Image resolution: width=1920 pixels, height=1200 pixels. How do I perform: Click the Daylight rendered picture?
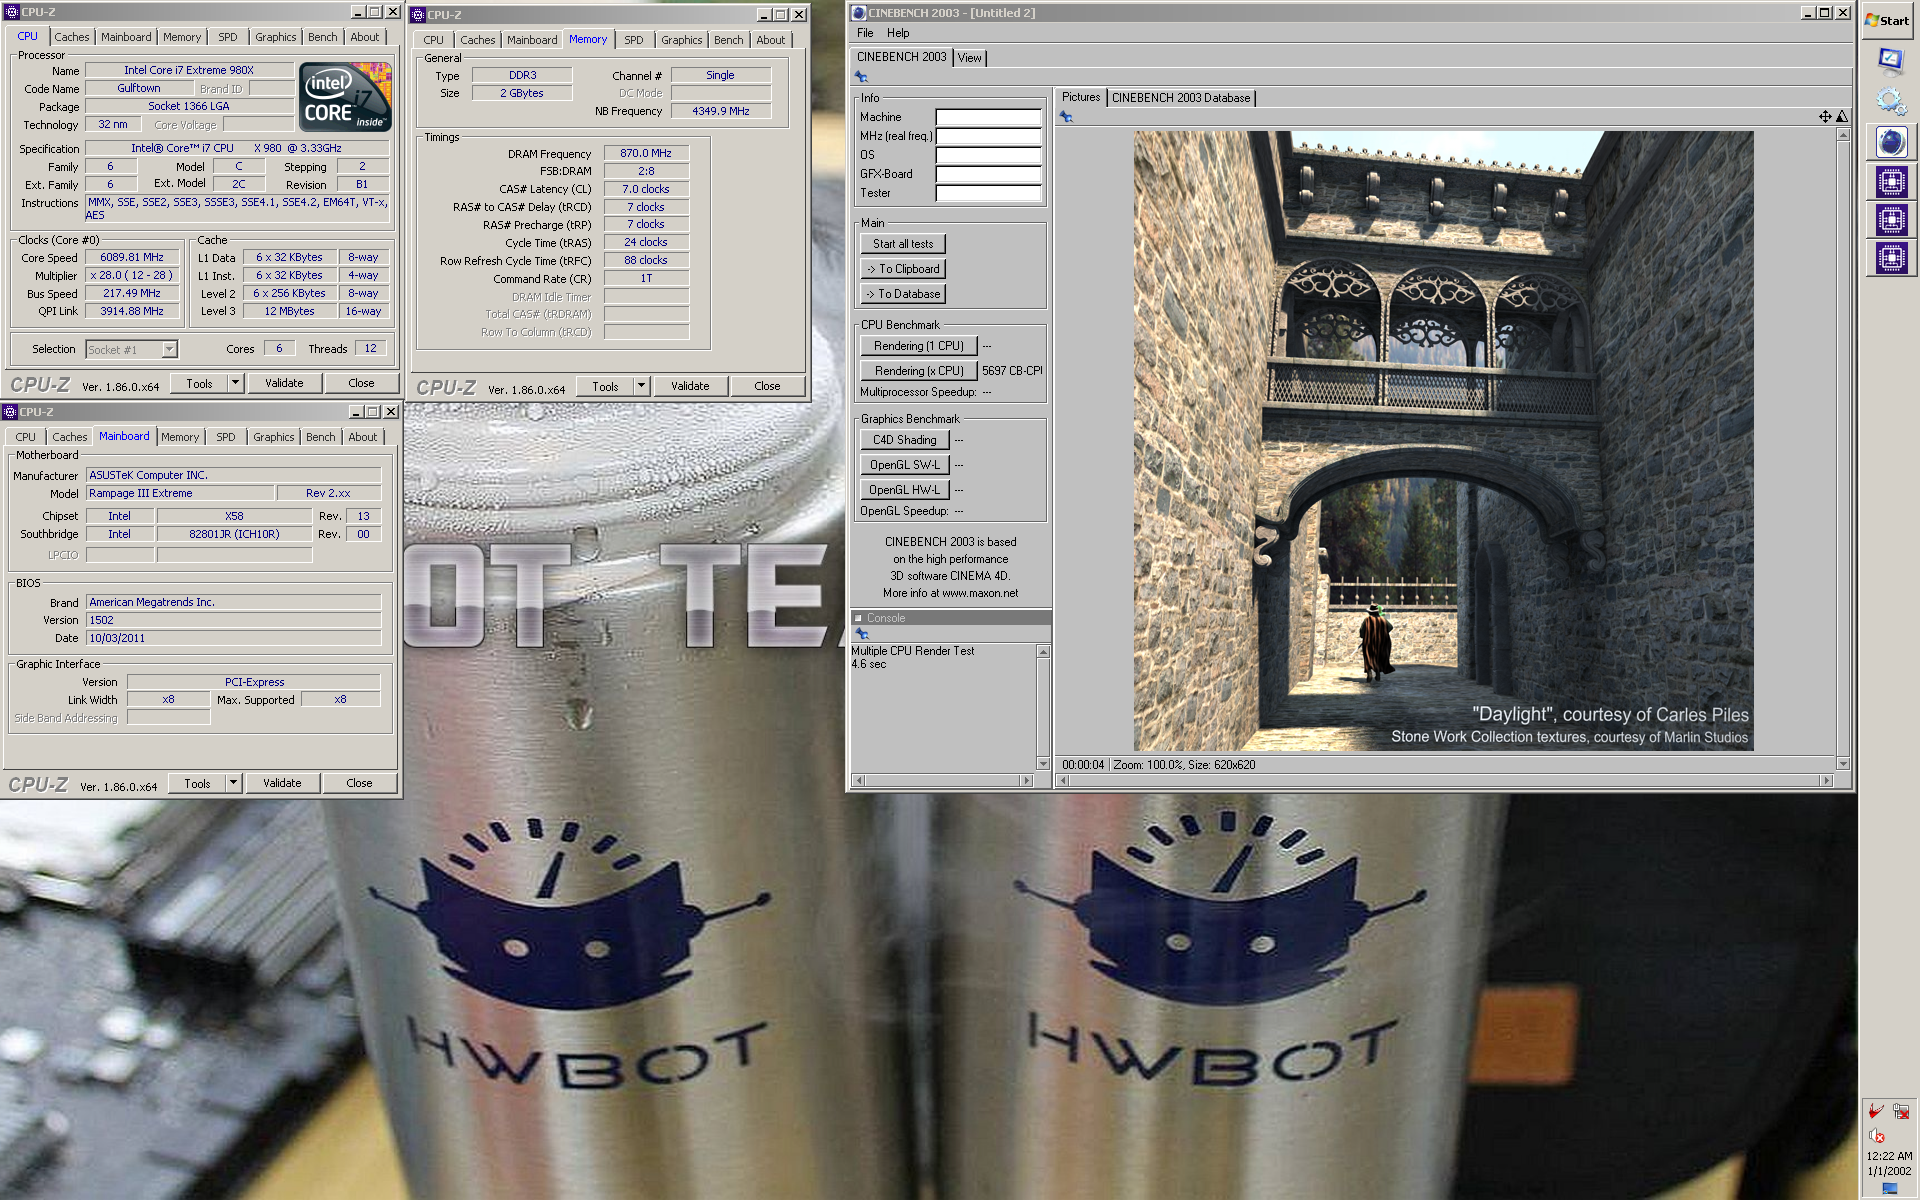coord(1443,441)
